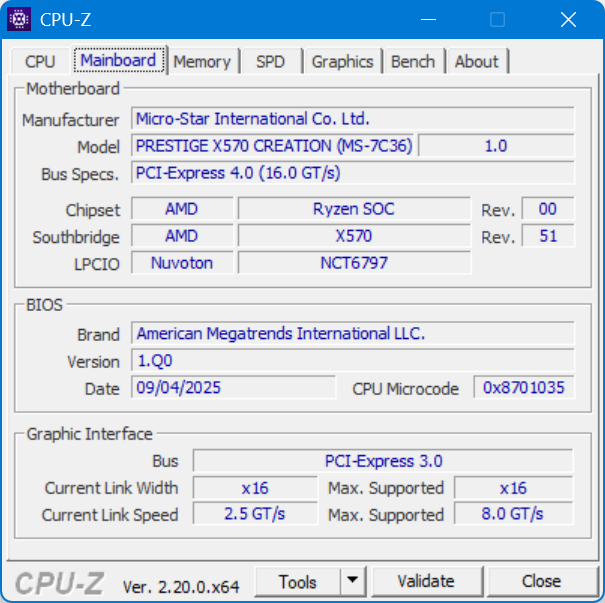Click the Chipset Rev. value 00

point(548,209)
